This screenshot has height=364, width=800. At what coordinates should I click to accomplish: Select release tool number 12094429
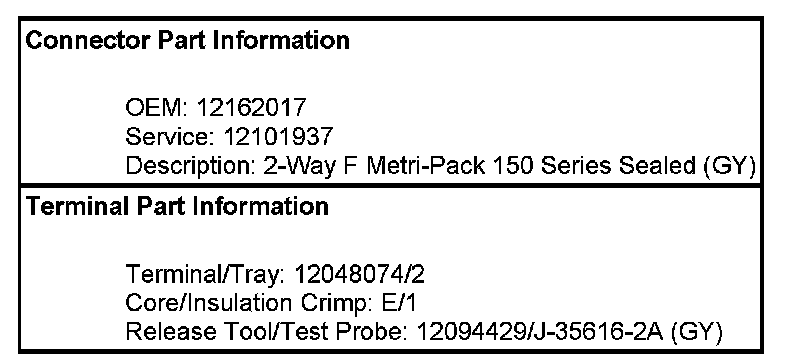pyautogui.click(x=471, y=332)
